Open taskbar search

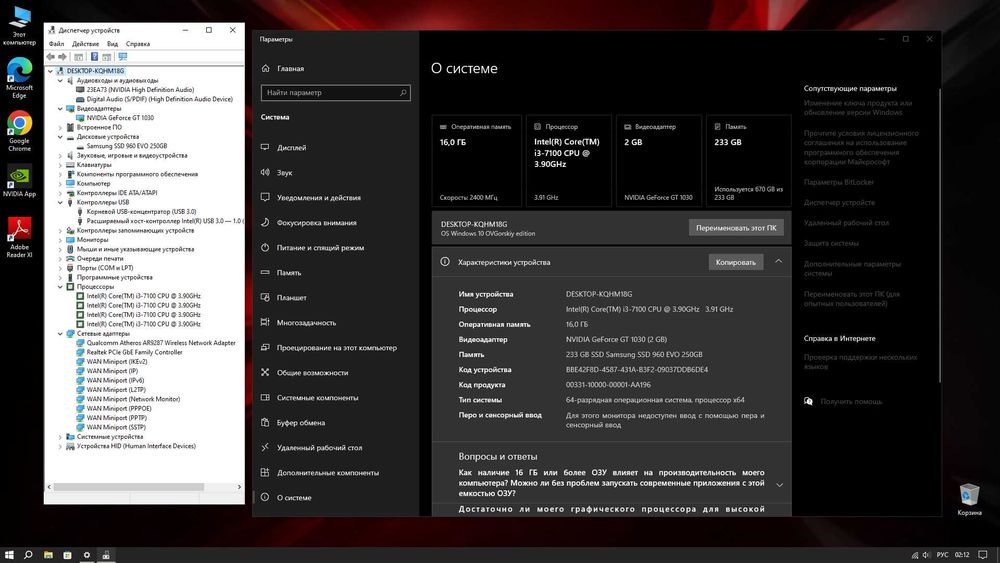28,555
